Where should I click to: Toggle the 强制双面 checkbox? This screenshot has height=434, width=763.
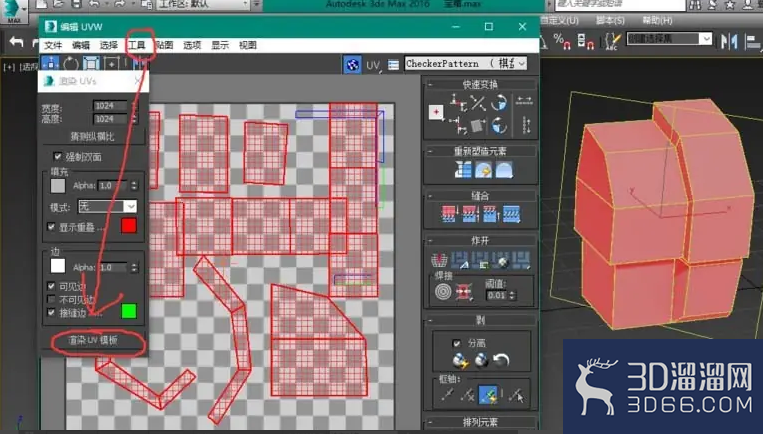click(57, 156)
